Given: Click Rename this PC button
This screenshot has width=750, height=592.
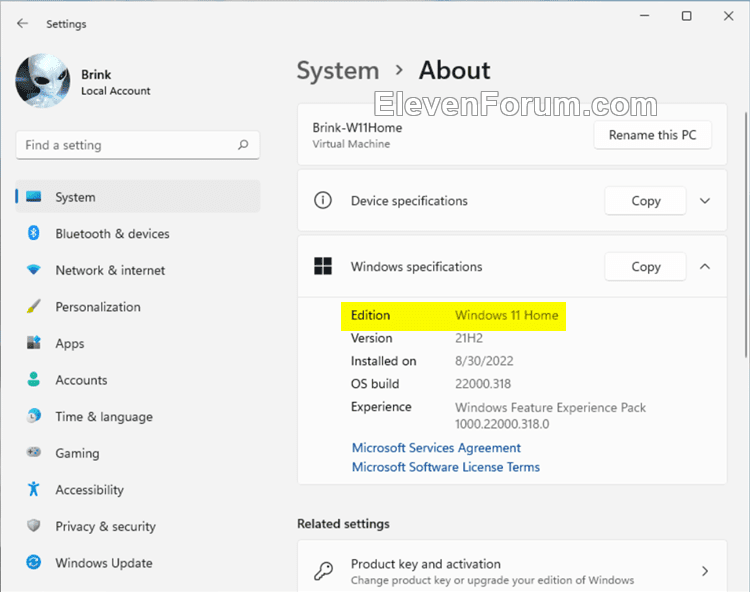Looking at the screenshot, I should coord(652,135).
